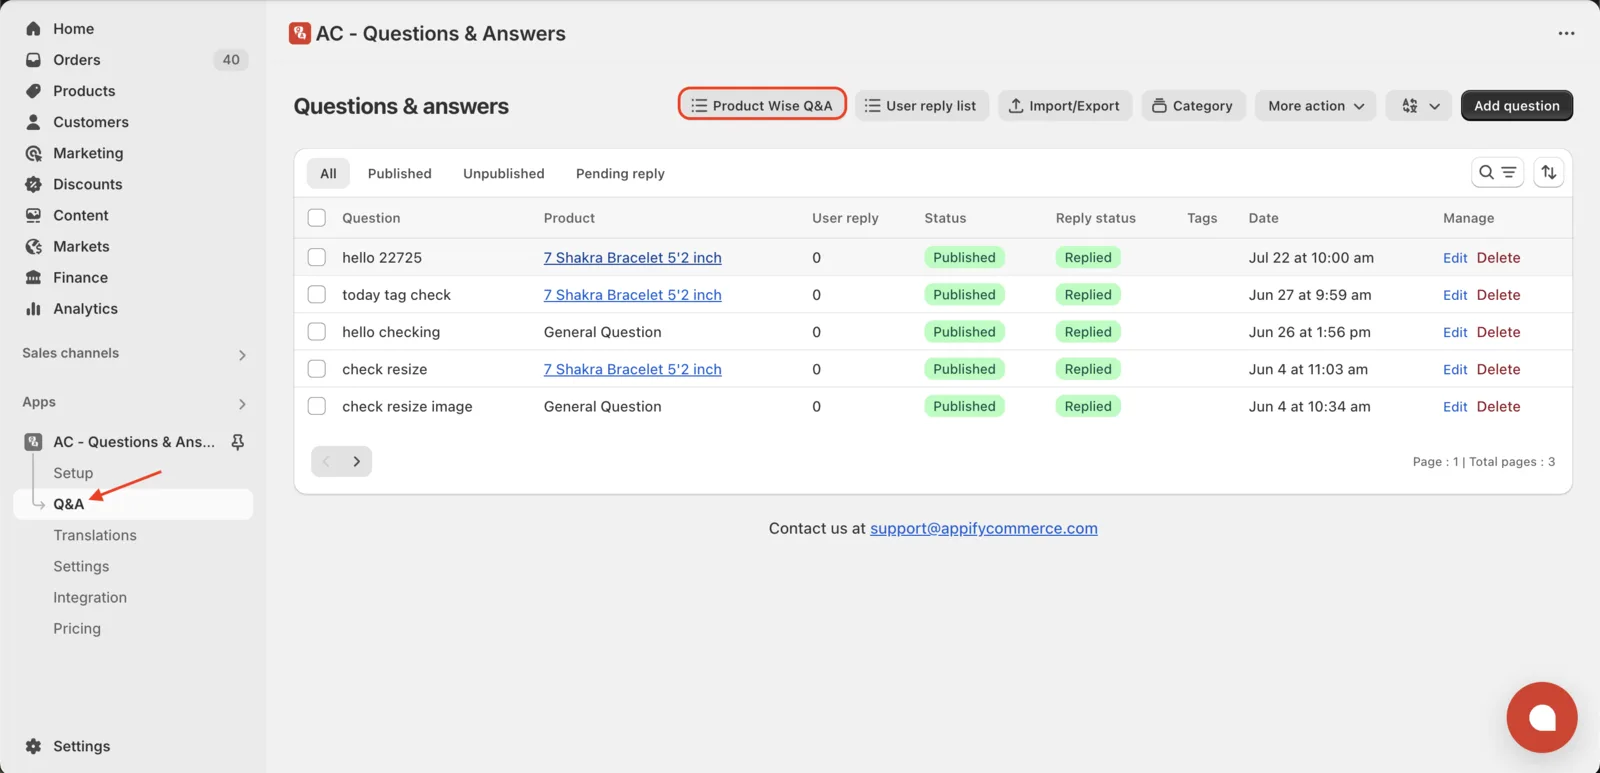Screen dimensions: 1600x773
Task: Switch to the Unpublished tab
Action: click(x=504, y=173)
